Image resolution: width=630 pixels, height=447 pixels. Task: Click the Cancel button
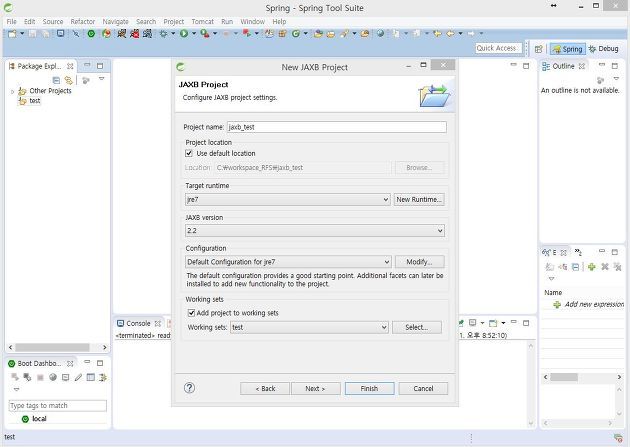[x=423, y=388]
